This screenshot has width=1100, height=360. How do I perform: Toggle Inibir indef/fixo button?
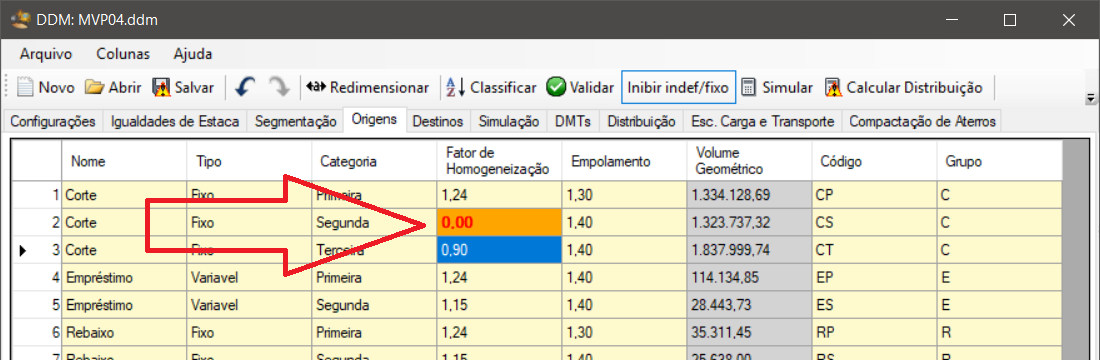click(678, 88)
